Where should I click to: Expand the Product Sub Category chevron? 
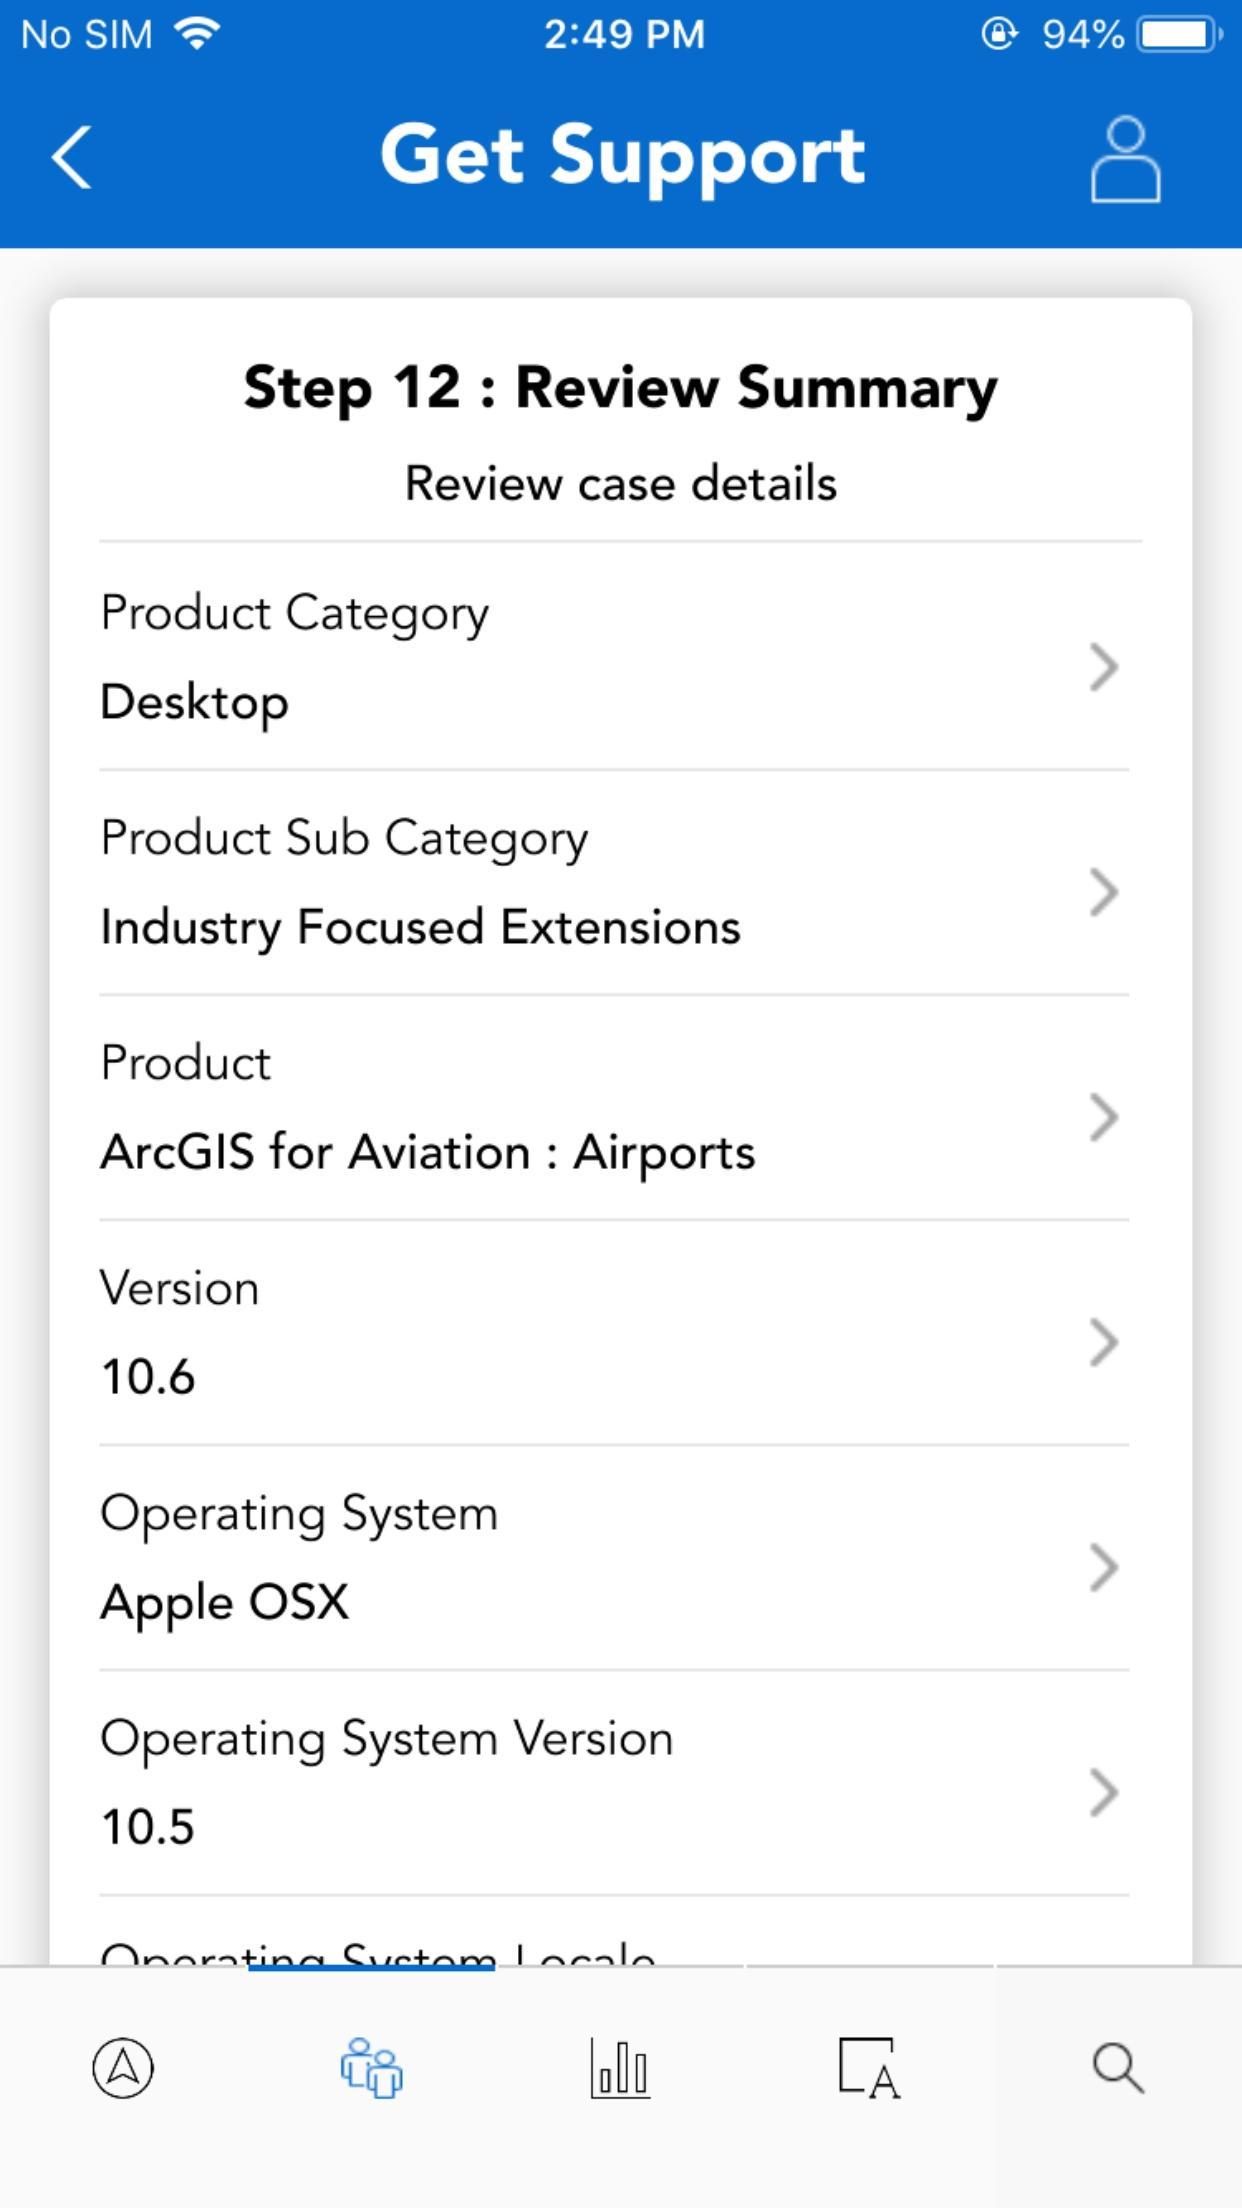coord(1103,892)
